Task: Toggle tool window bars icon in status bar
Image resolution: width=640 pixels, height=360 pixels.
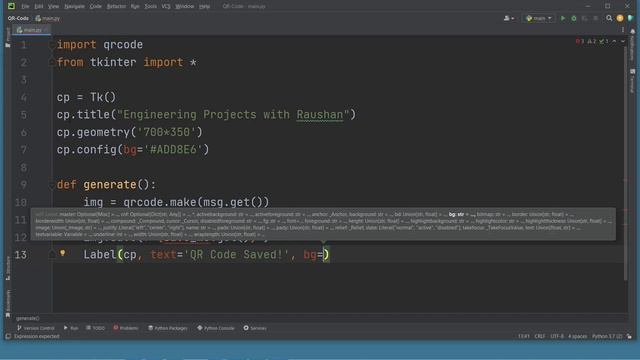Action: 8,336
